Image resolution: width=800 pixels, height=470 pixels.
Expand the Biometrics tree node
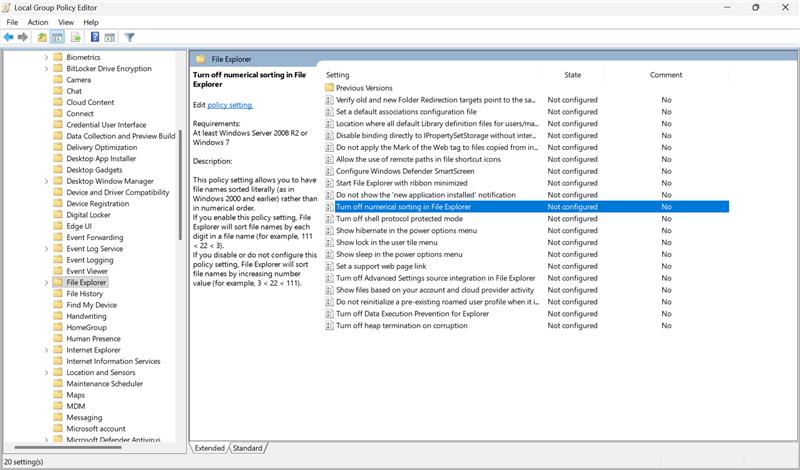pos(46,57)
